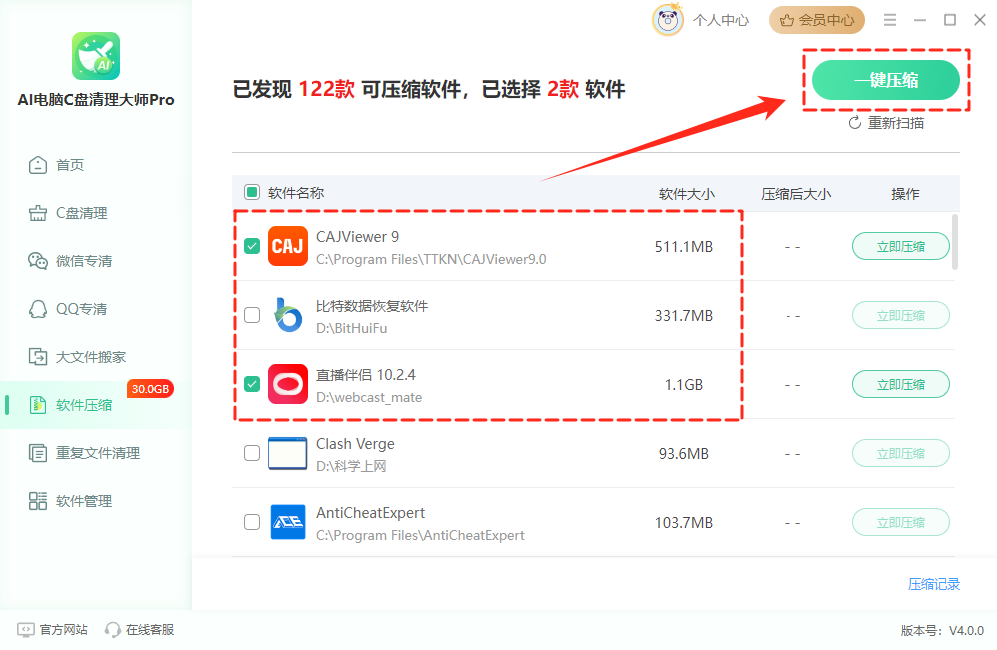Screen dimensions: 997x650
Task: Click 立即压缩 for 比特数据恢复软件
Action: [901, 315]
